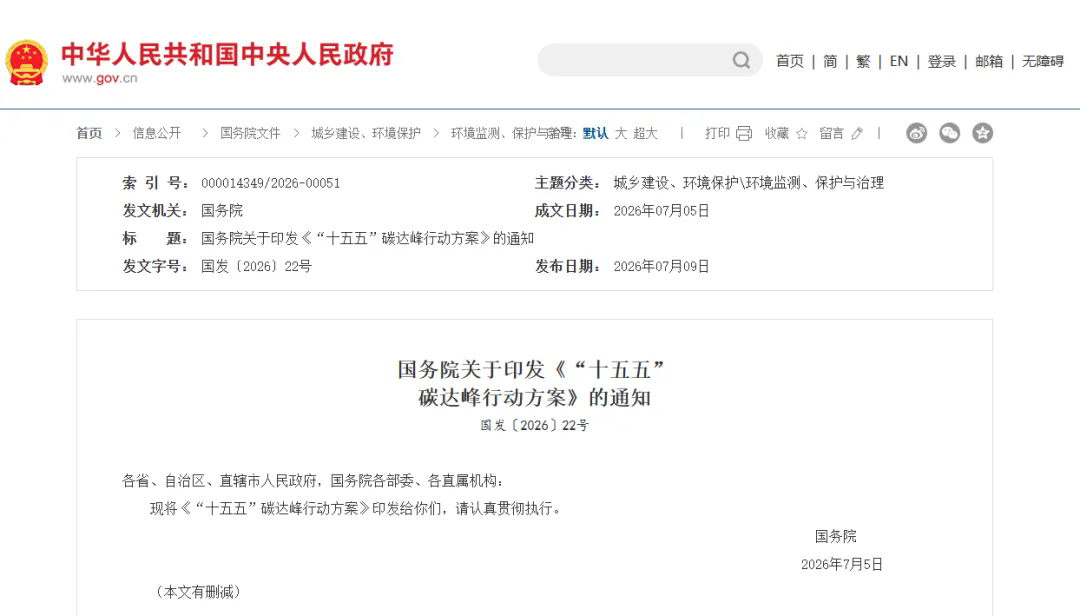Click the search magnifier icon

pyautogui.click(x=741, y=60)
